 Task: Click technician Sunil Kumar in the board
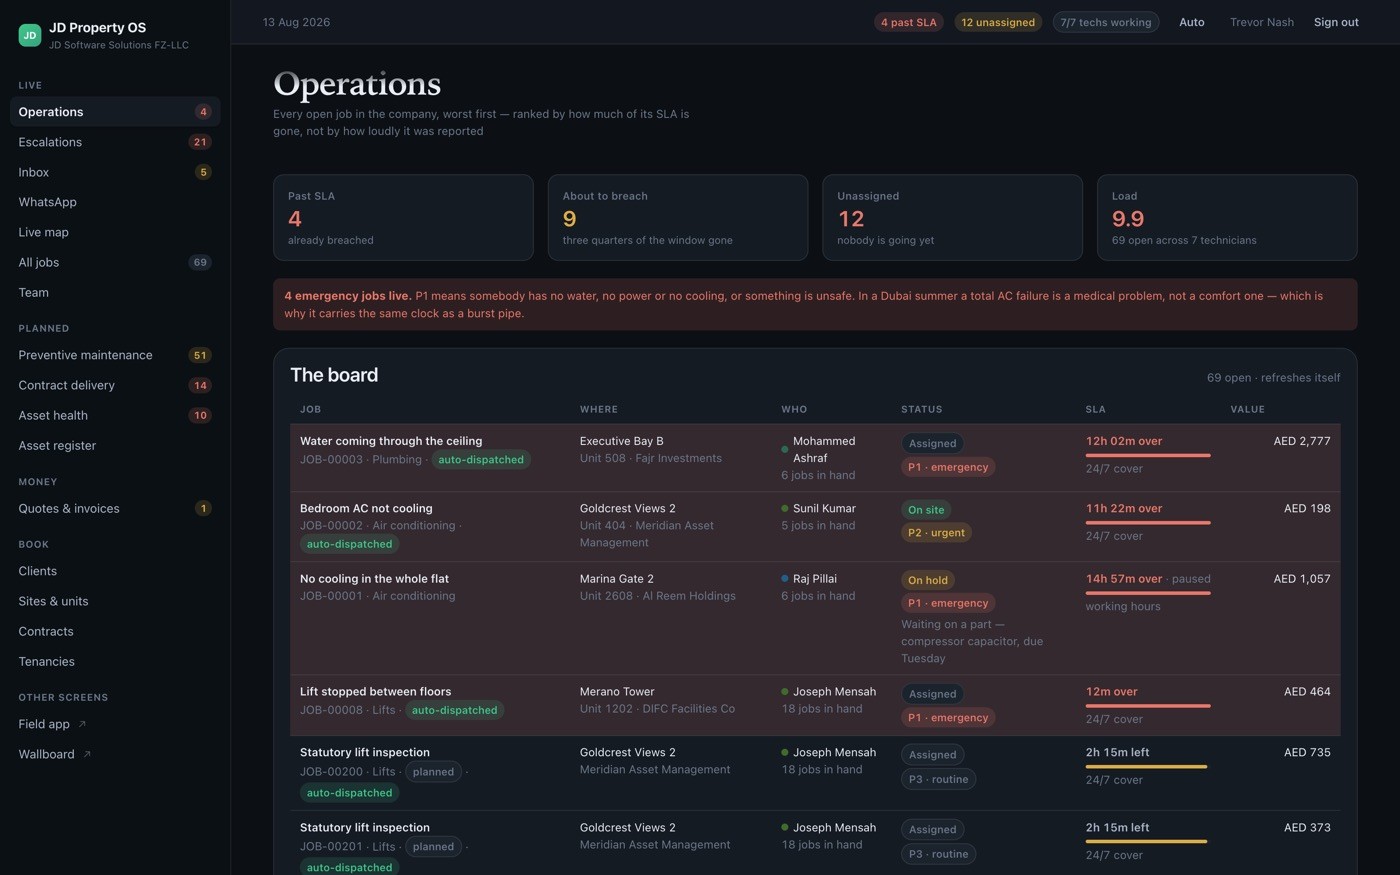point(824,508)
